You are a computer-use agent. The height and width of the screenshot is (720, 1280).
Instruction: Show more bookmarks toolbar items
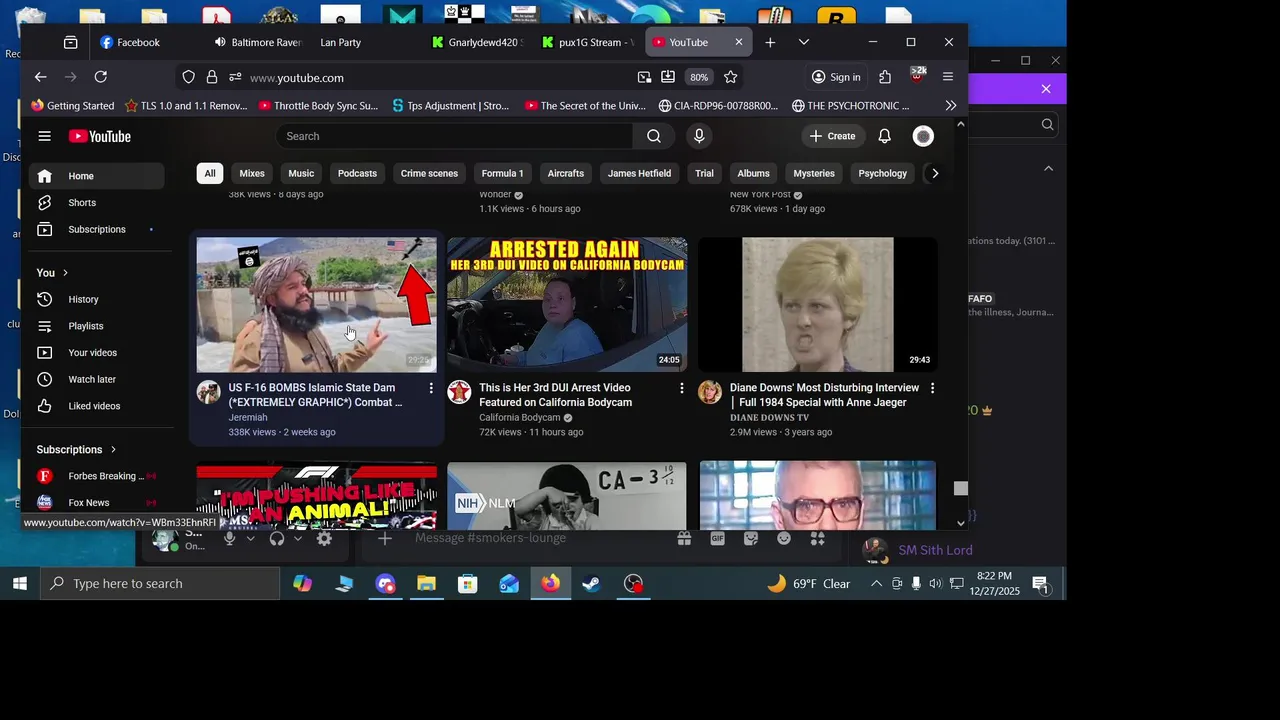pos(950,105)
